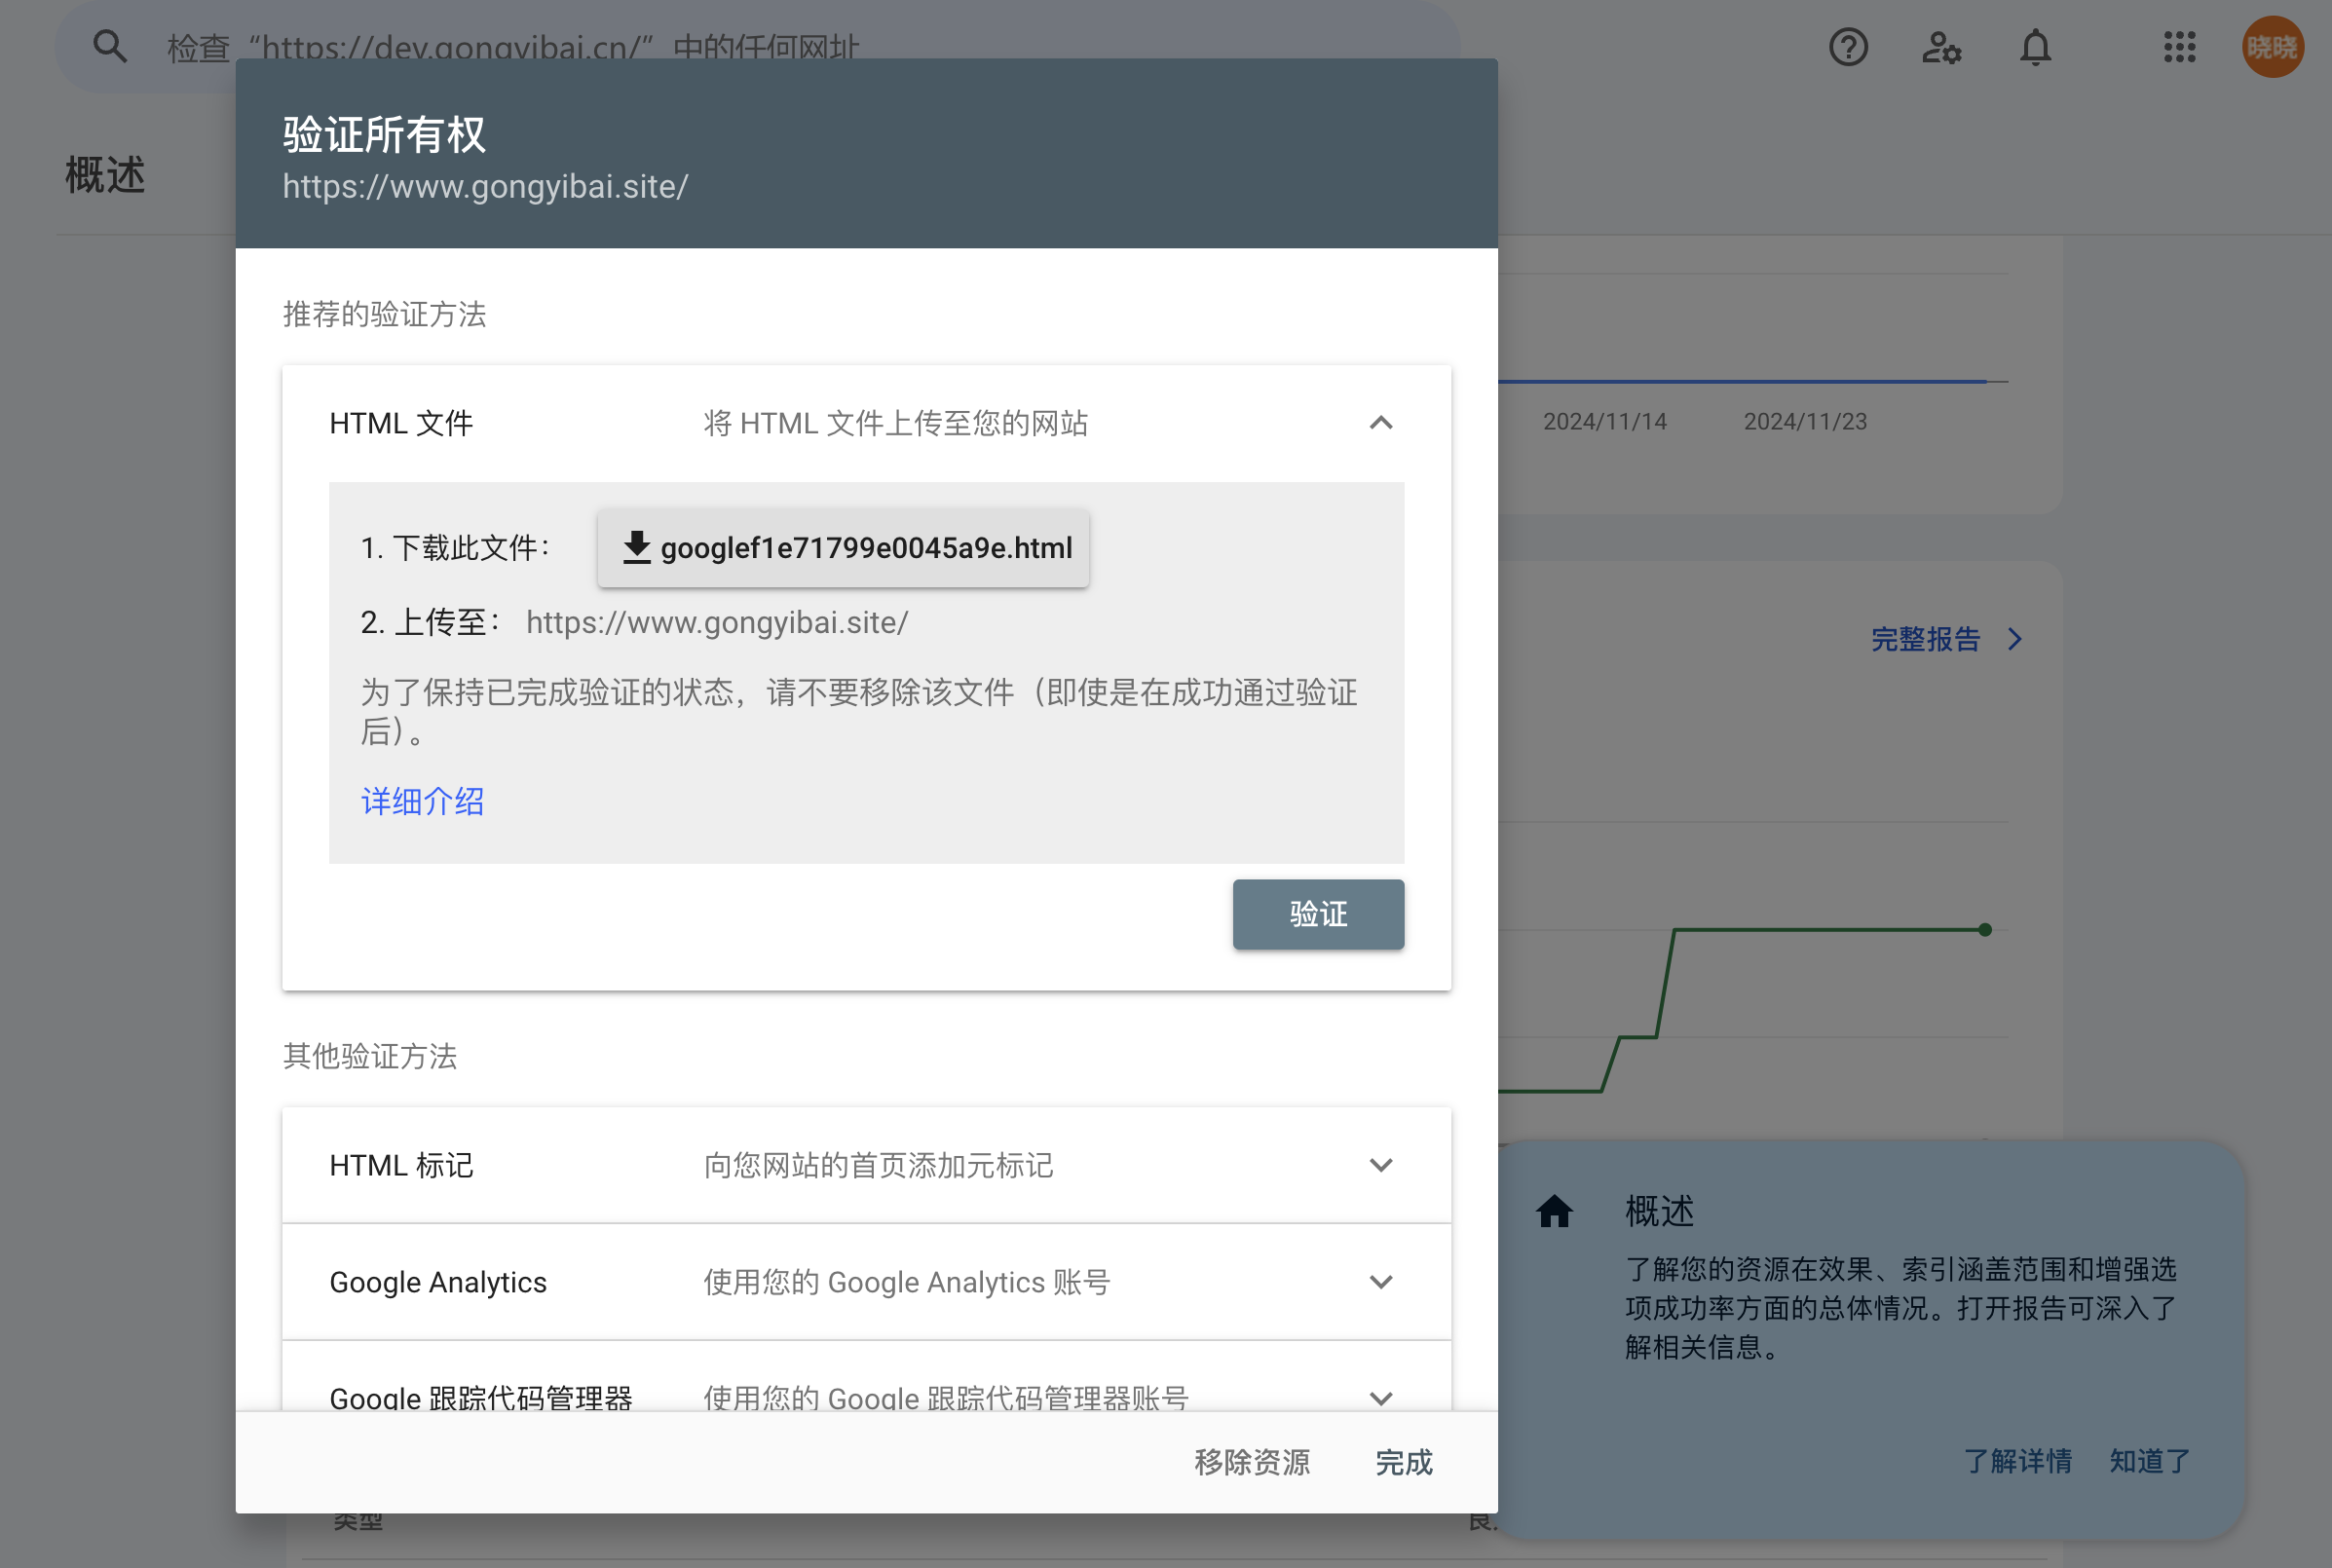Open the 详细介绍 link

(x=422, y=801)
